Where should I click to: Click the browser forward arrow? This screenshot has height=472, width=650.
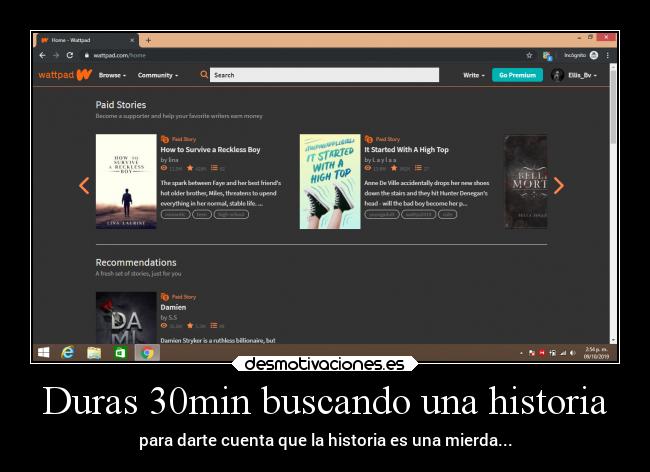(x=56, y=55)
